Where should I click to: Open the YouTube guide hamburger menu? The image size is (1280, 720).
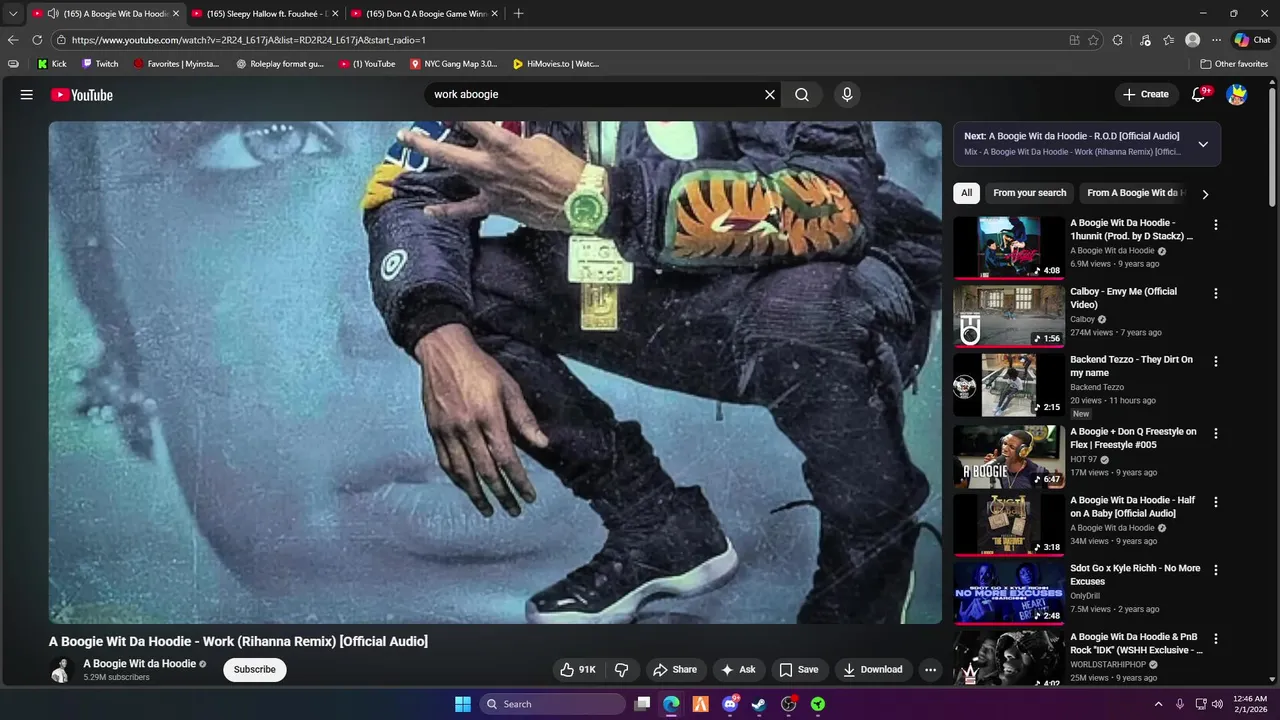click(x=27, y=95)
